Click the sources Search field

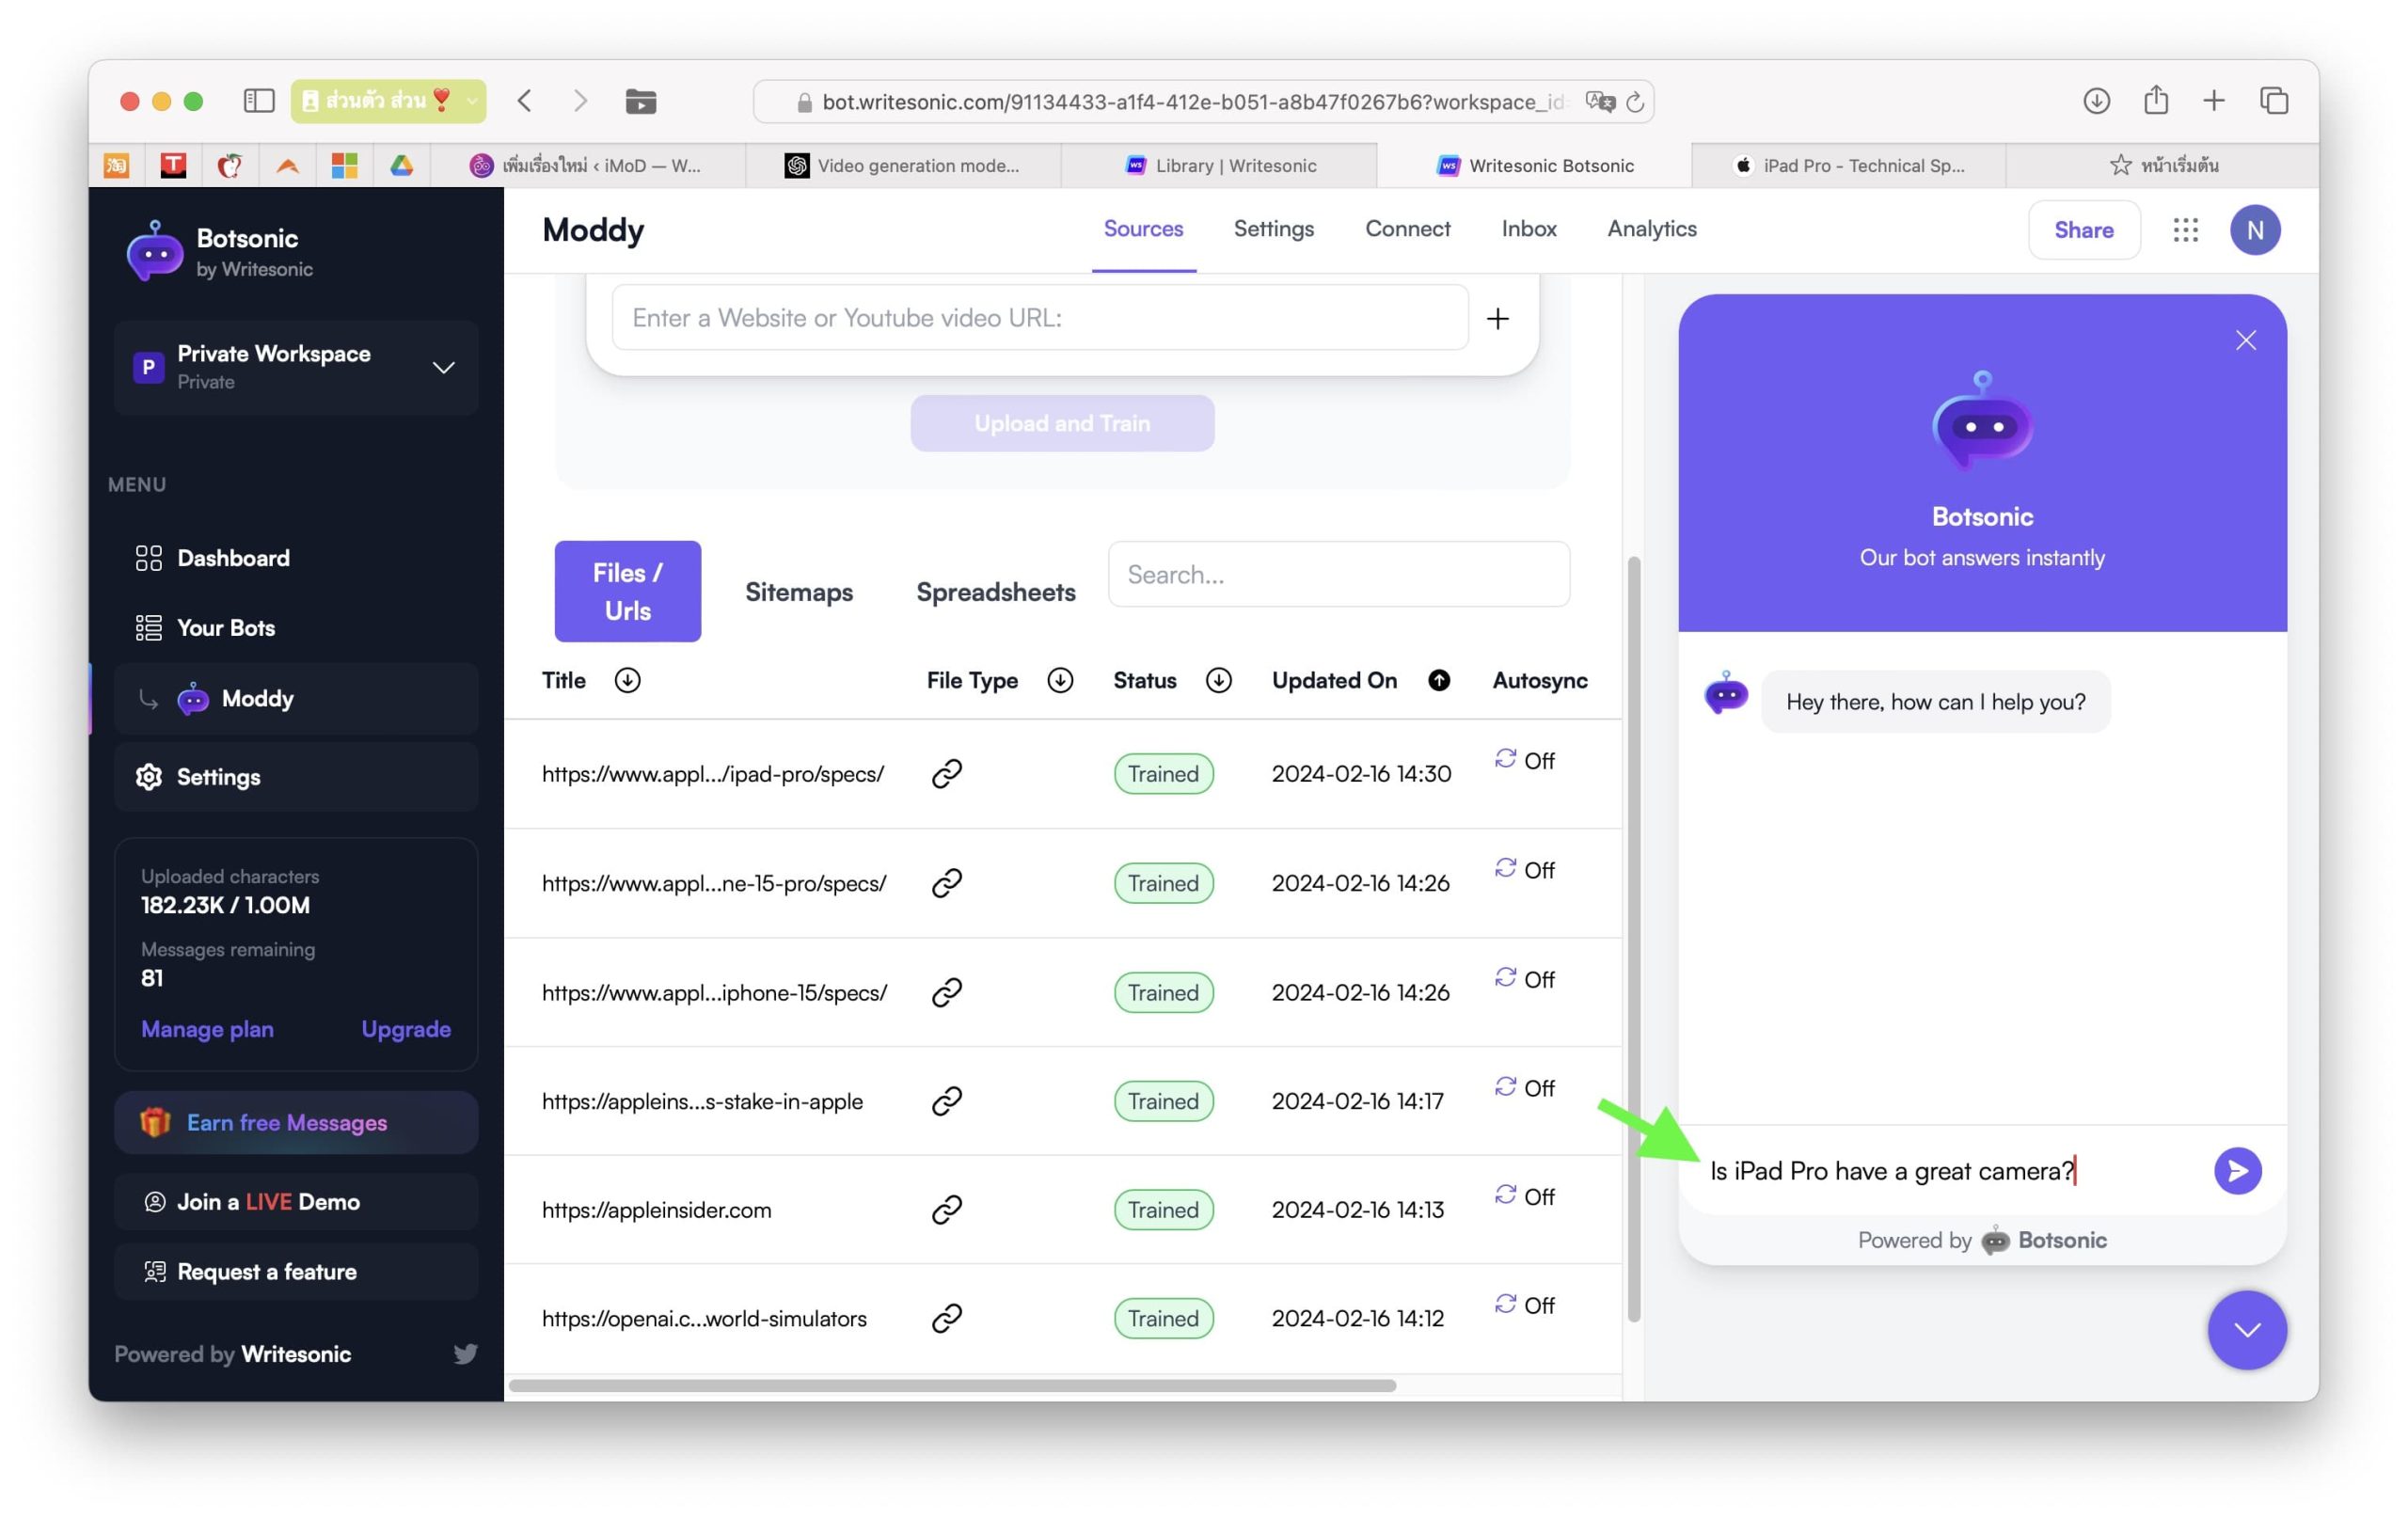click(1338, 574)
